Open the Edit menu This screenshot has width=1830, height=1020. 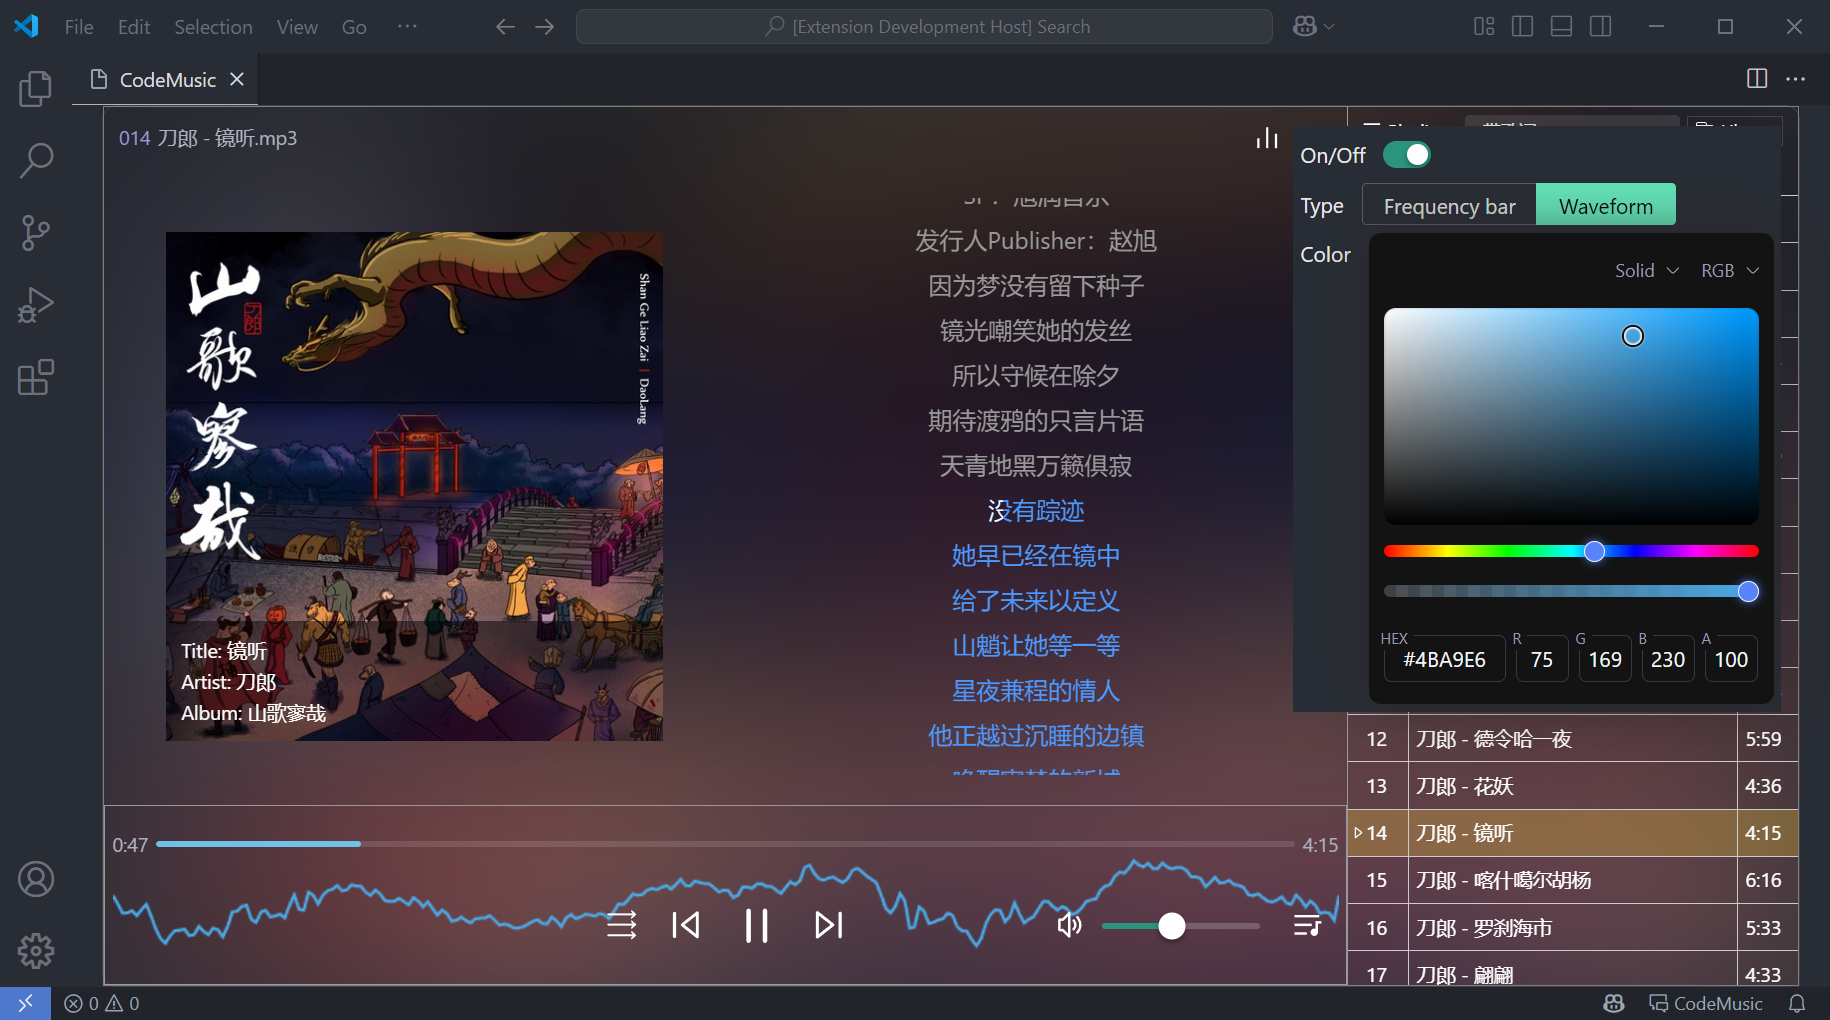[x=134, y=27]
